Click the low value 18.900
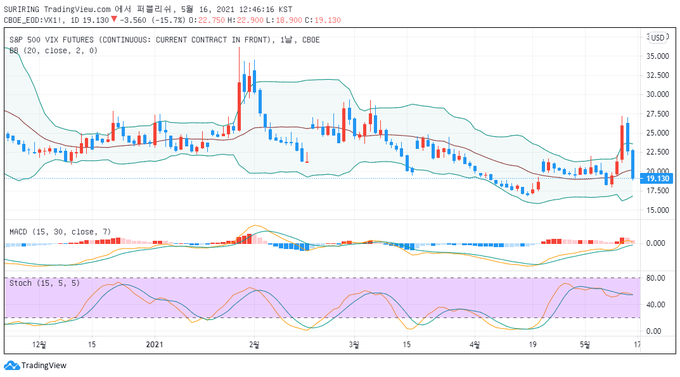The image size is (680, 377). 289,20
